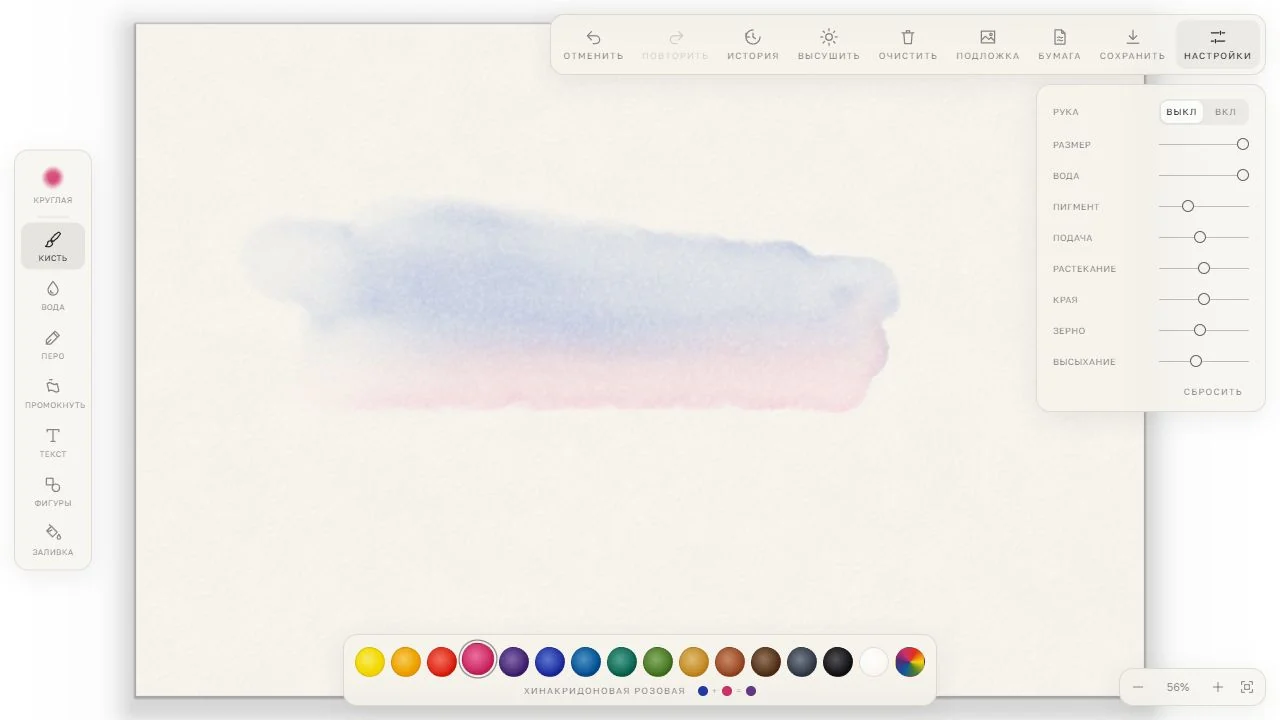Open the Круглая brush shape selector
The height and width of the screenshot is (720, 1280).
click(x=53, y=185)
